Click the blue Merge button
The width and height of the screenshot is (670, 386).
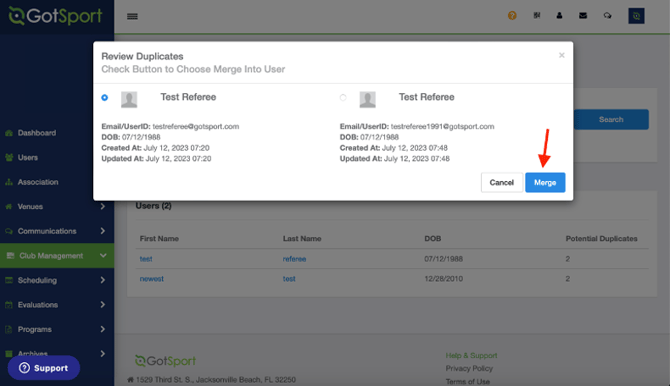click(x=545, y=183)
